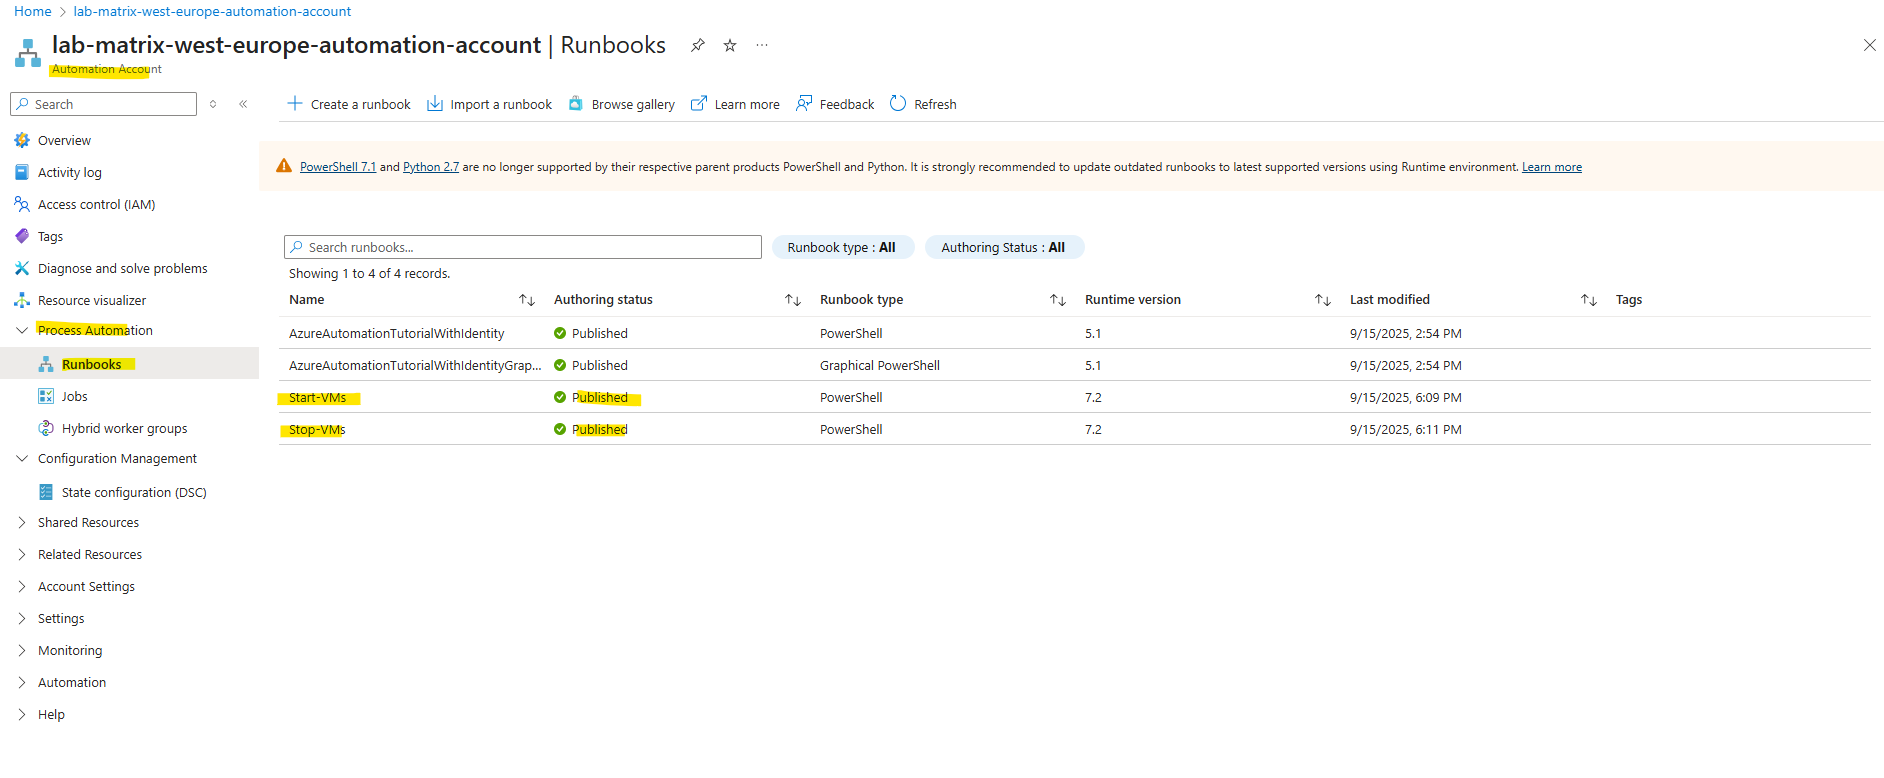Open Activity log

(70, 173)
